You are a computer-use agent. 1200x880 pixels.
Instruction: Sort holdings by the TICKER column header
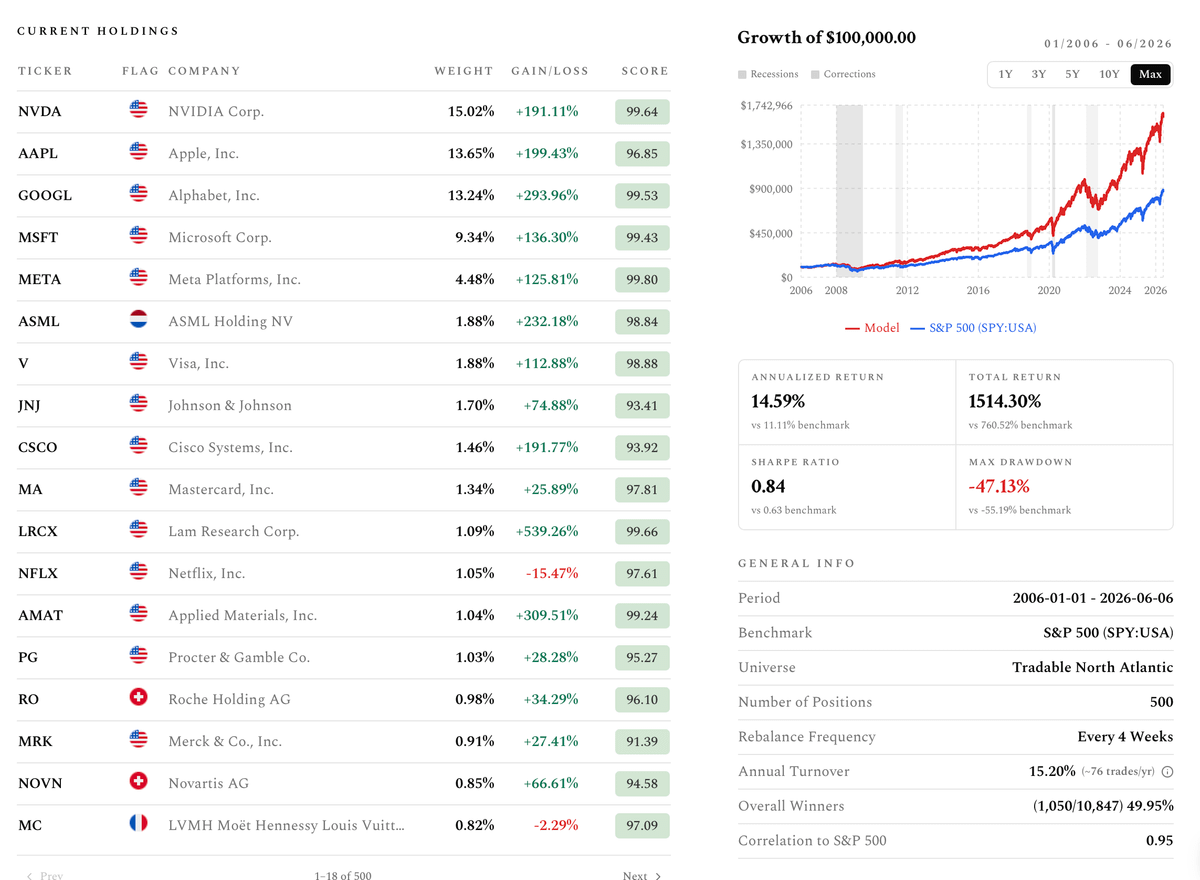45,71
